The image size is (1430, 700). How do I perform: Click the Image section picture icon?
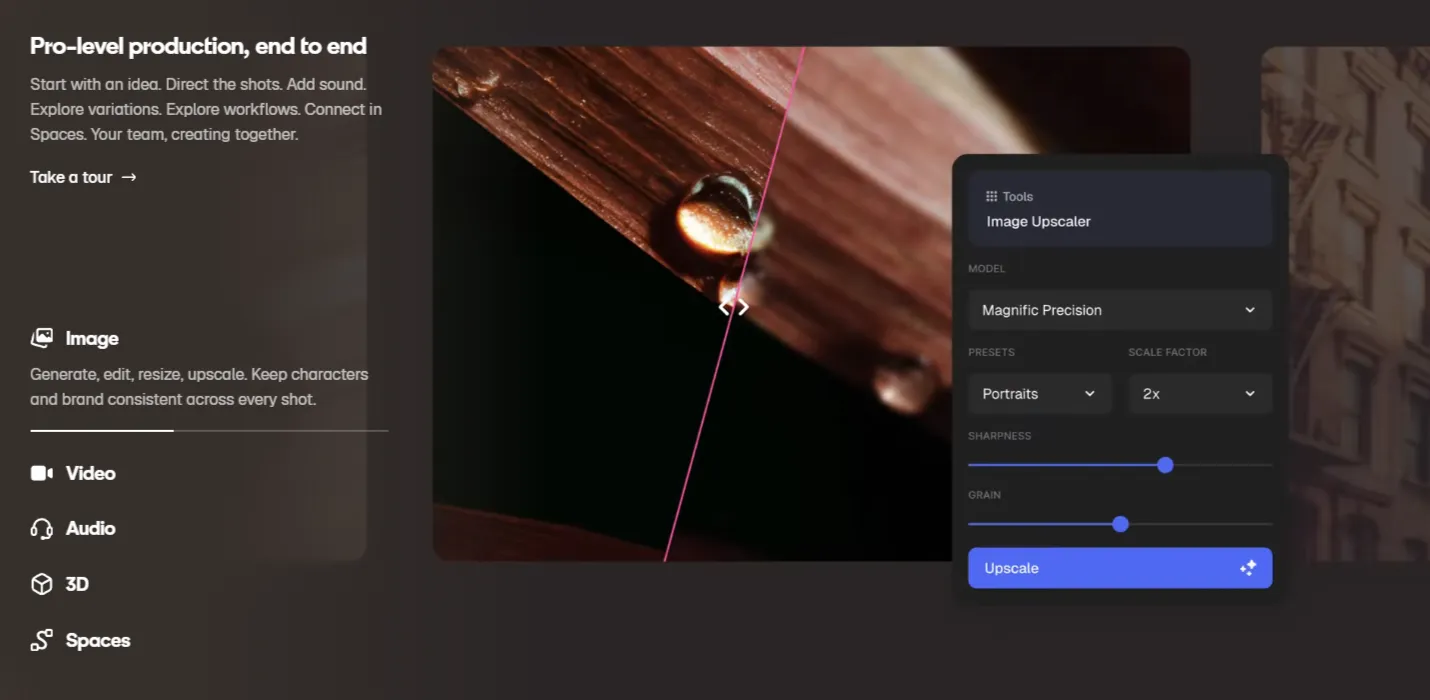coord(42,338)
